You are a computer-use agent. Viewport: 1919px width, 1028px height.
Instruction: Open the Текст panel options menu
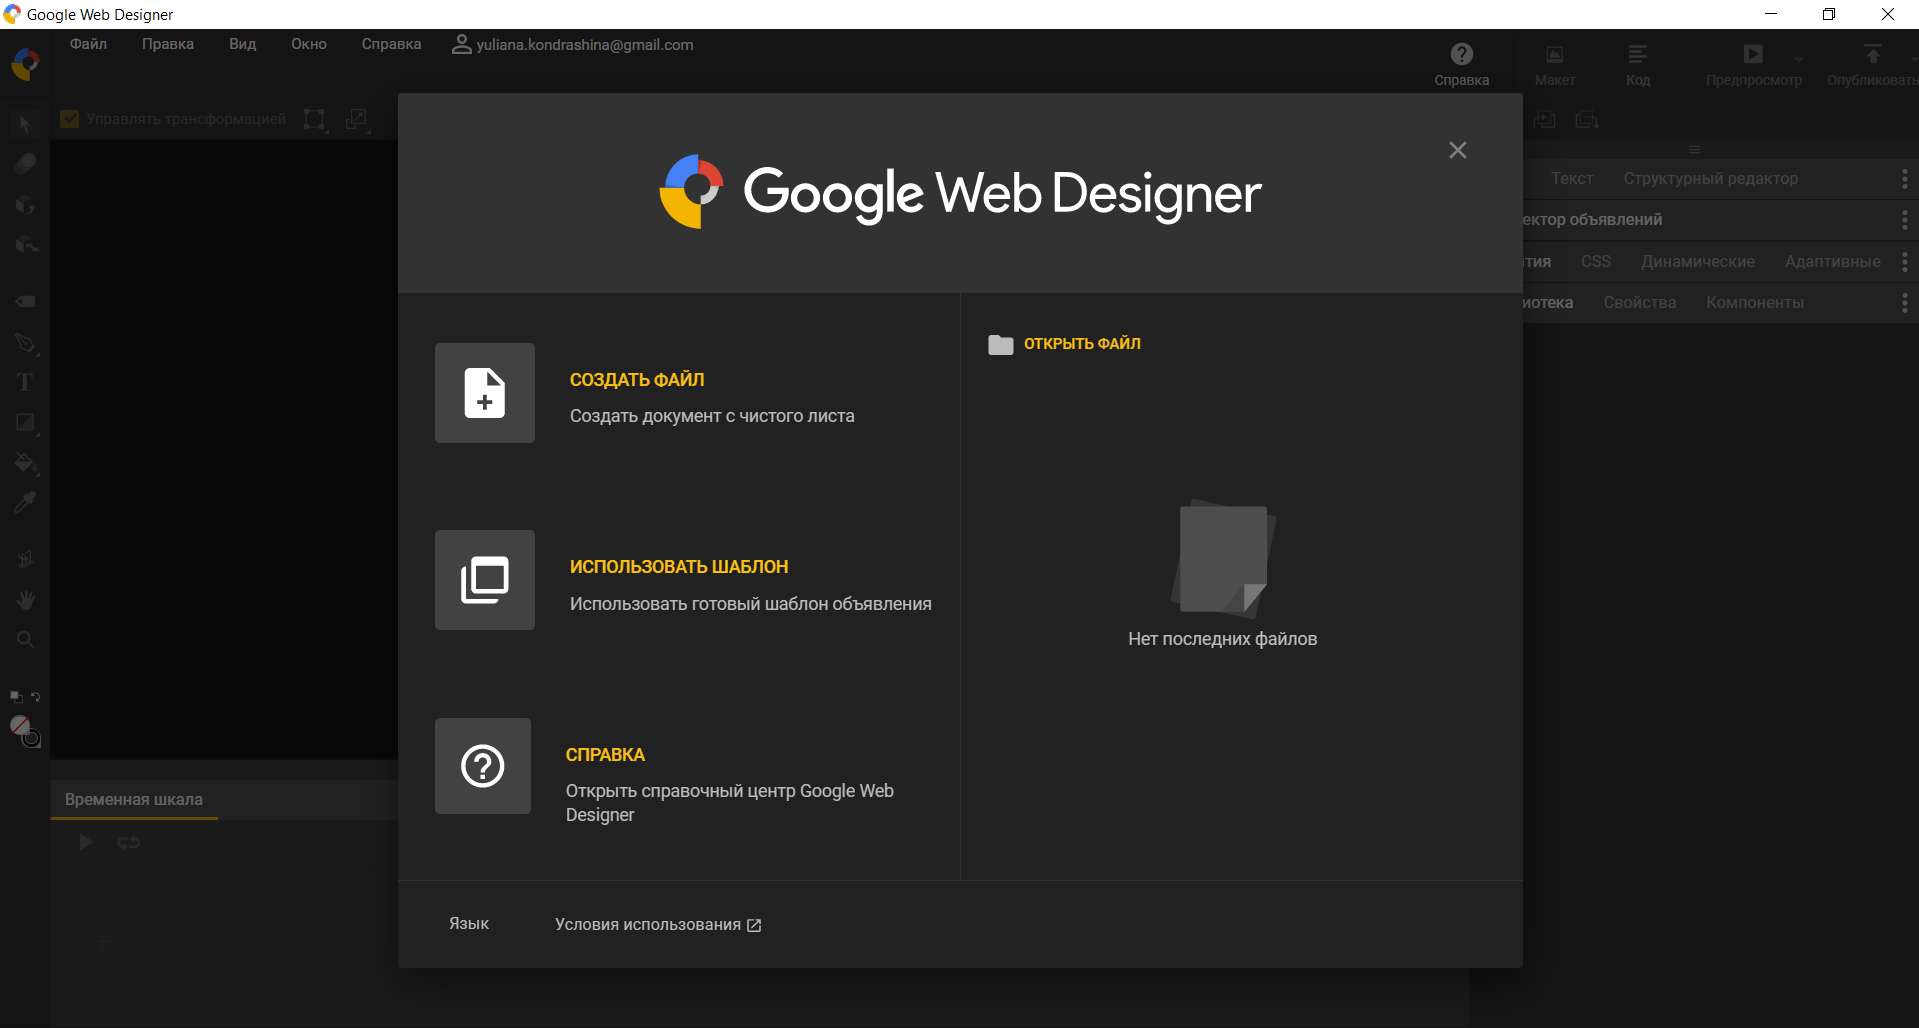coord(1904,179)
